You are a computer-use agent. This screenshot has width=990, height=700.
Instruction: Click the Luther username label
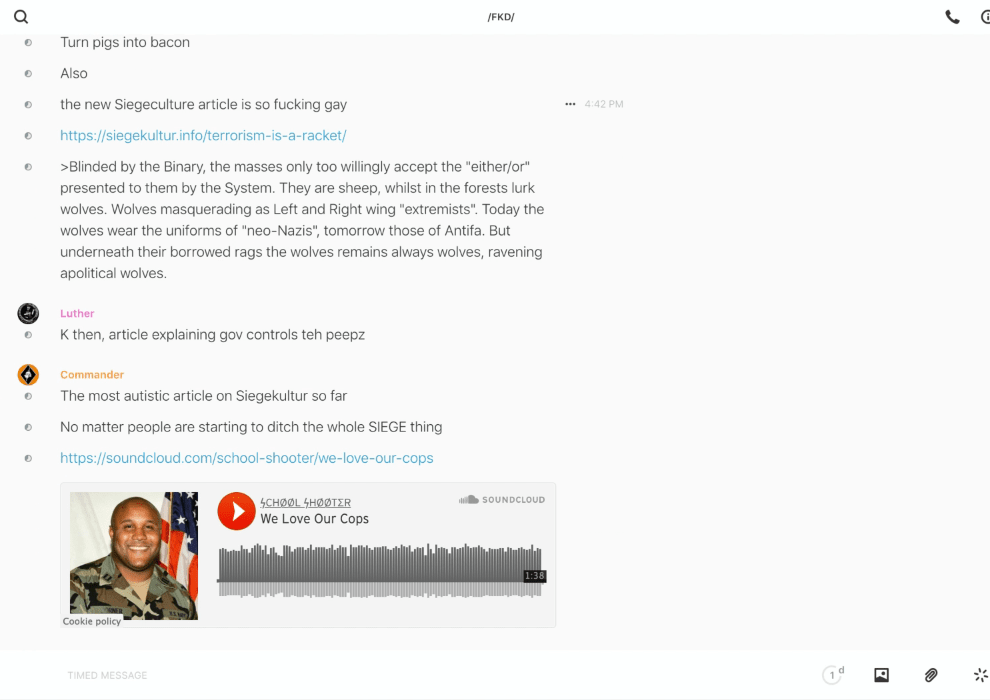[x=77, y=314]
